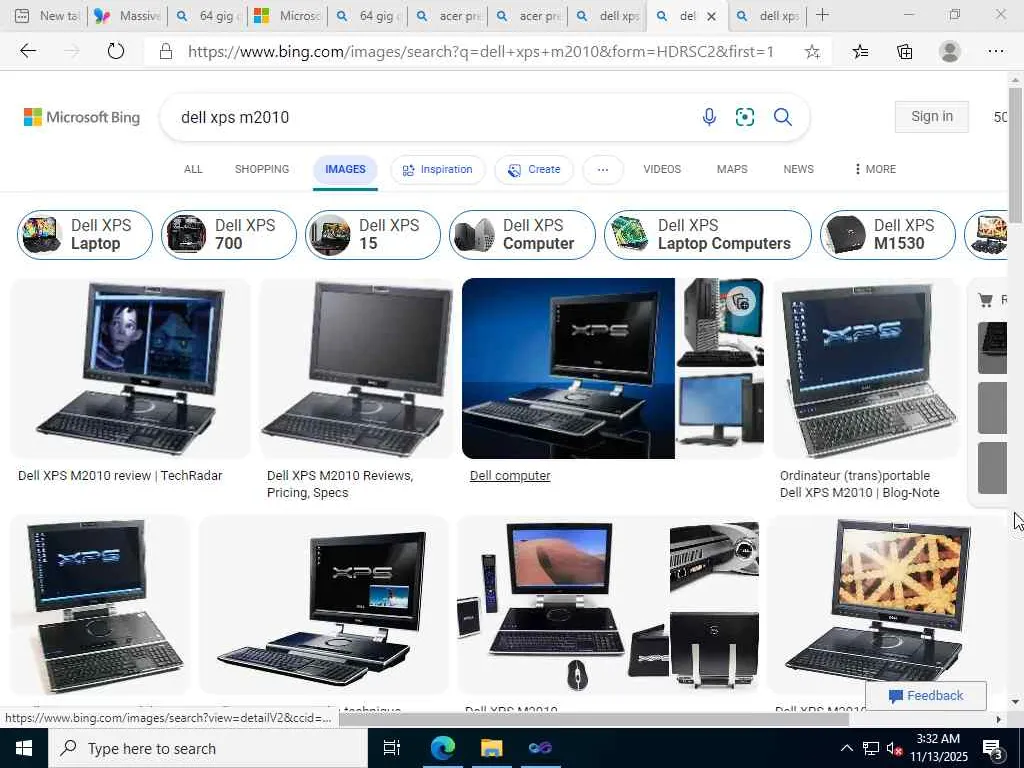This screenshot has height=768, width=1024.
Task: Go back using browser back arrow
Action: [27, 51]
